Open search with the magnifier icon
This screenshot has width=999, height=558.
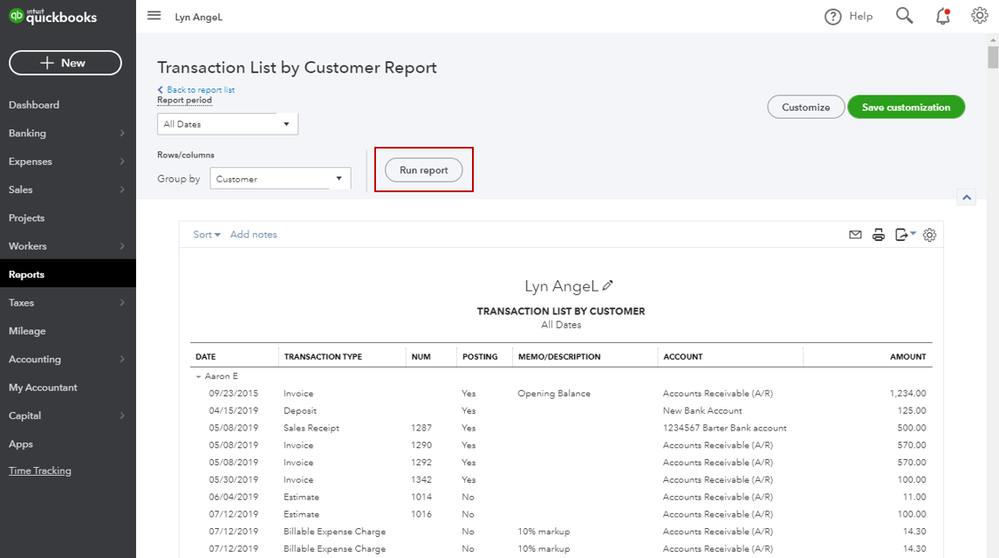point(904,16)
